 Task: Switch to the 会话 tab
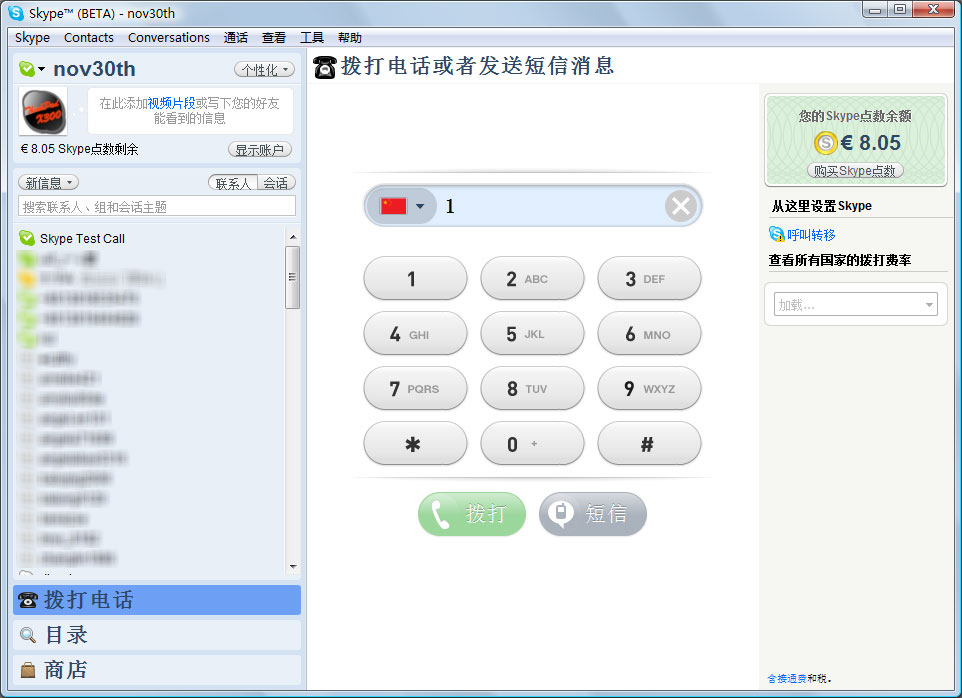click(x=276, y=183)
